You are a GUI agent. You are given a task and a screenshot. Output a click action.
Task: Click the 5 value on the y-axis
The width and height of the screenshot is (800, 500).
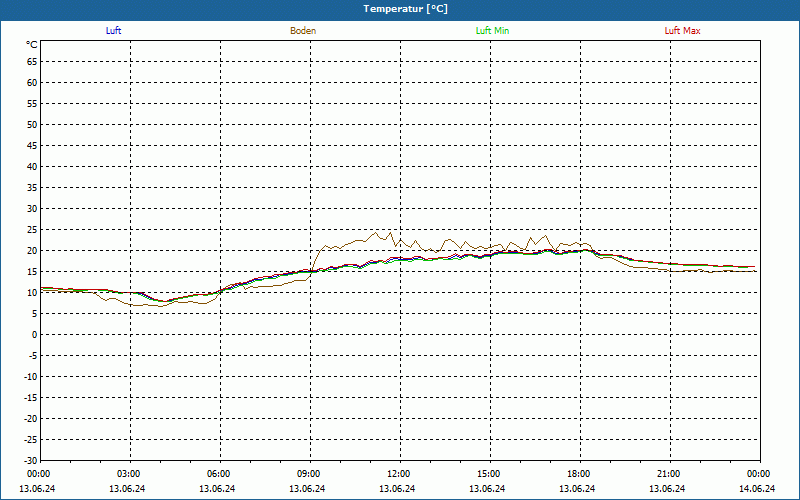(35, 314)
